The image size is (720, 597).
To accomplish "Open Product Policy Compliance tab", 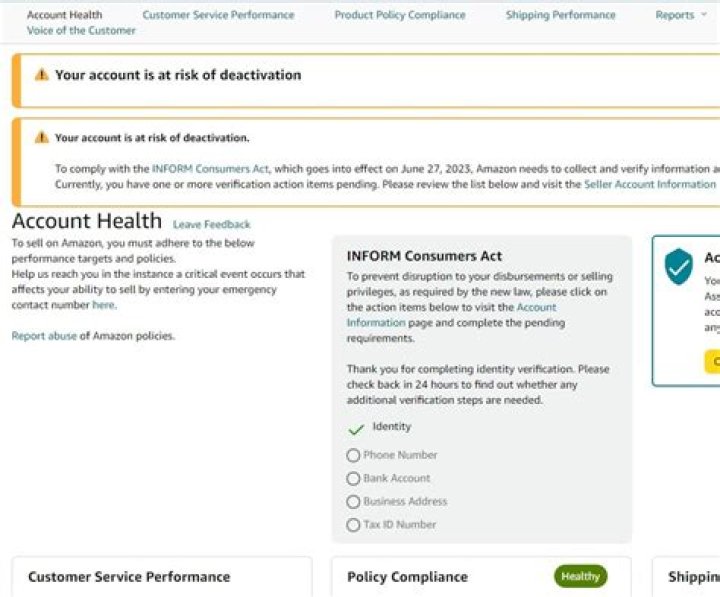I will [x=399, y=15].
